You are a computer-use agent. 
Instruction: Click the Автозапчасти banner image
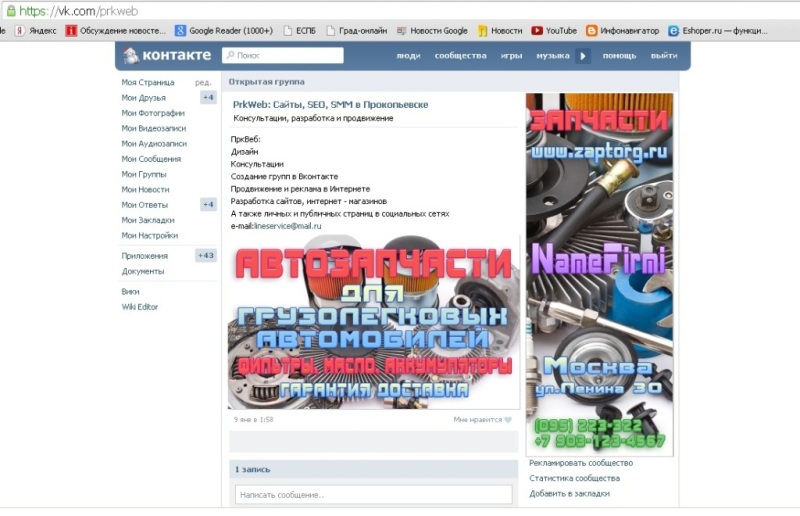click(373, 322)
